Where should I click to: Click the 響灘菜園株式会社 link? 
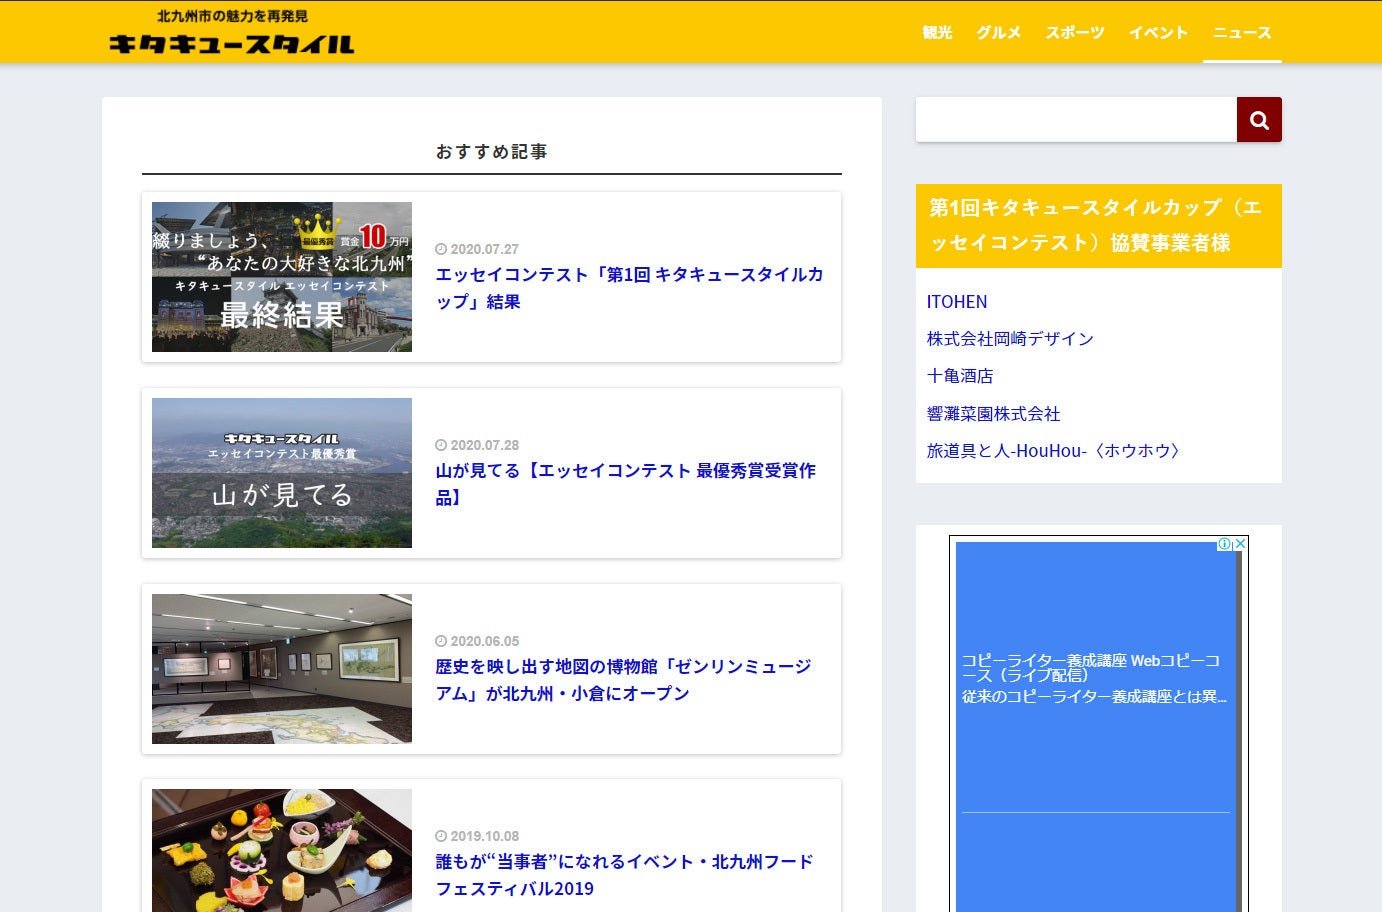993,414
